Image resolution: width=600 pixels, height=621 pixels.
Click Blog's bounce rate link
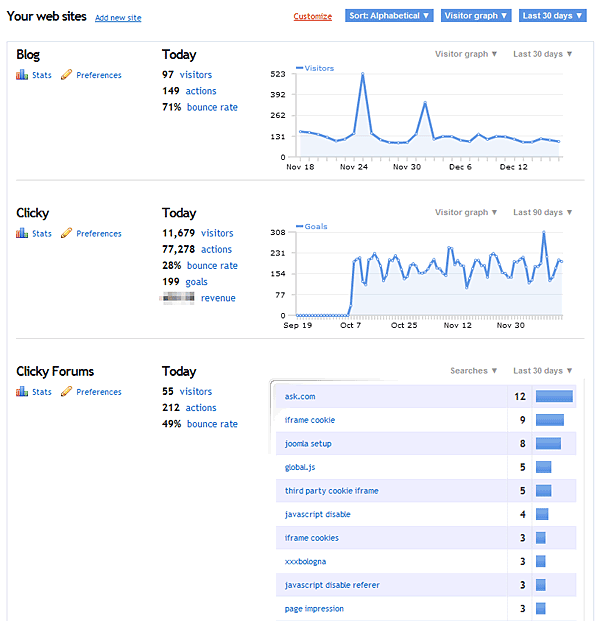point(212,107)
